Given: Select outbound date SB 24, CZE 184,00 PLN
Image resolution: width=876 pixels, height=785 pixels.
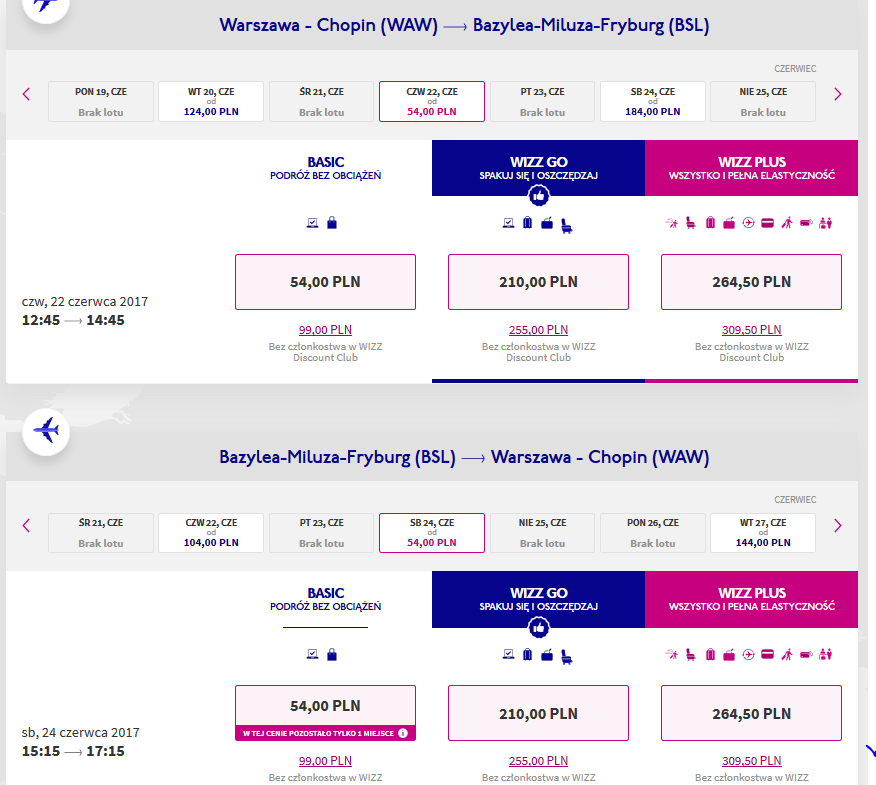Looking at the screenshot, I should 653,101.
